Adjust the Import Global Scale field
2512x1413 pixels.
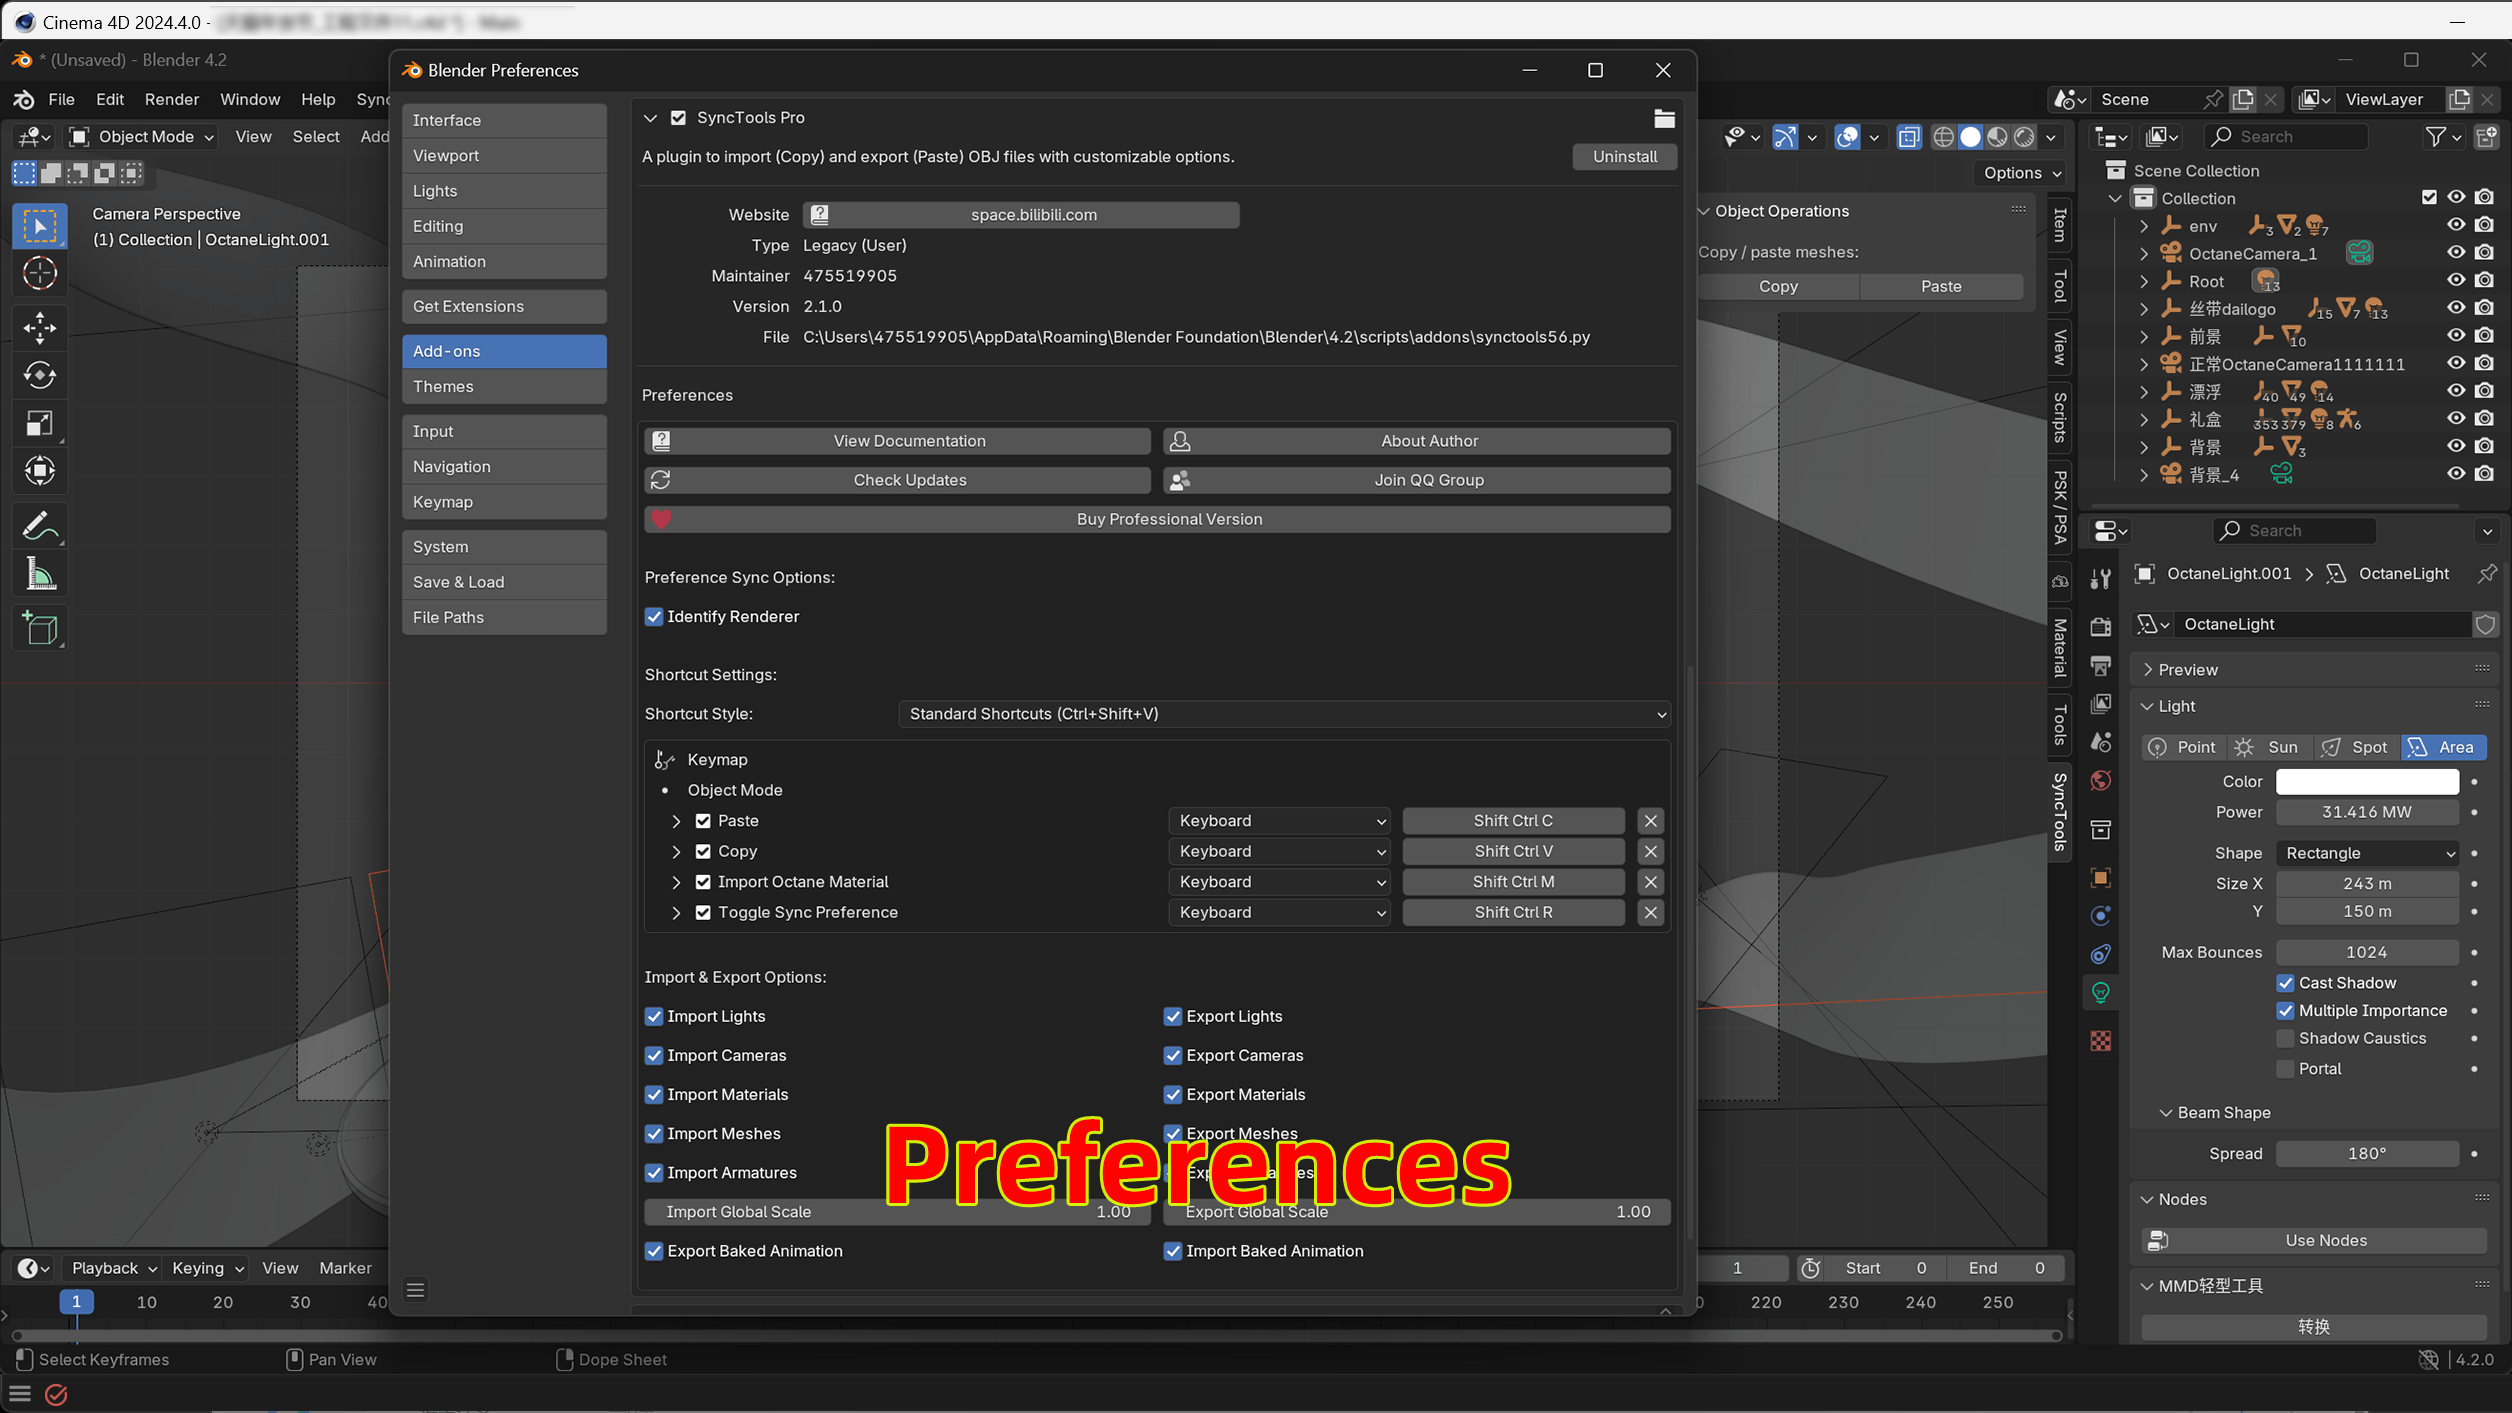pyautogui.click(x=897, y=1212)
